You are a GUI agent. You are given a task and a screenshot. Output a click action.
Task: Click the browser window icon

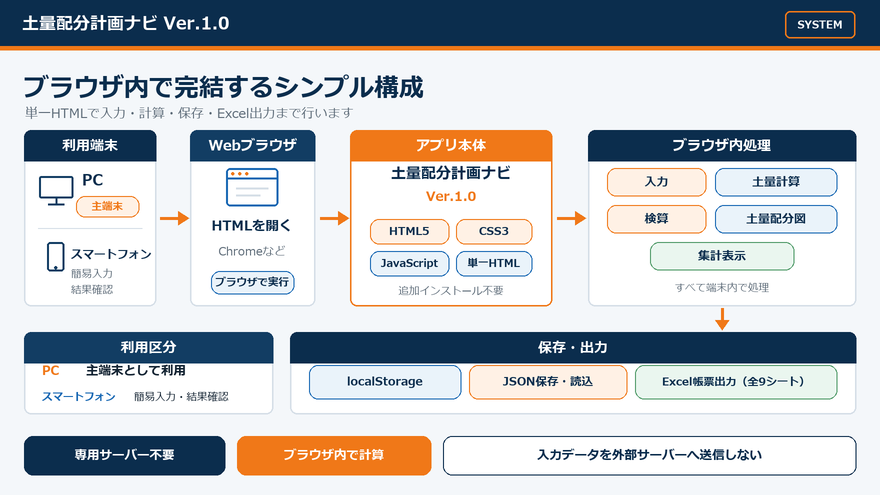252,187
